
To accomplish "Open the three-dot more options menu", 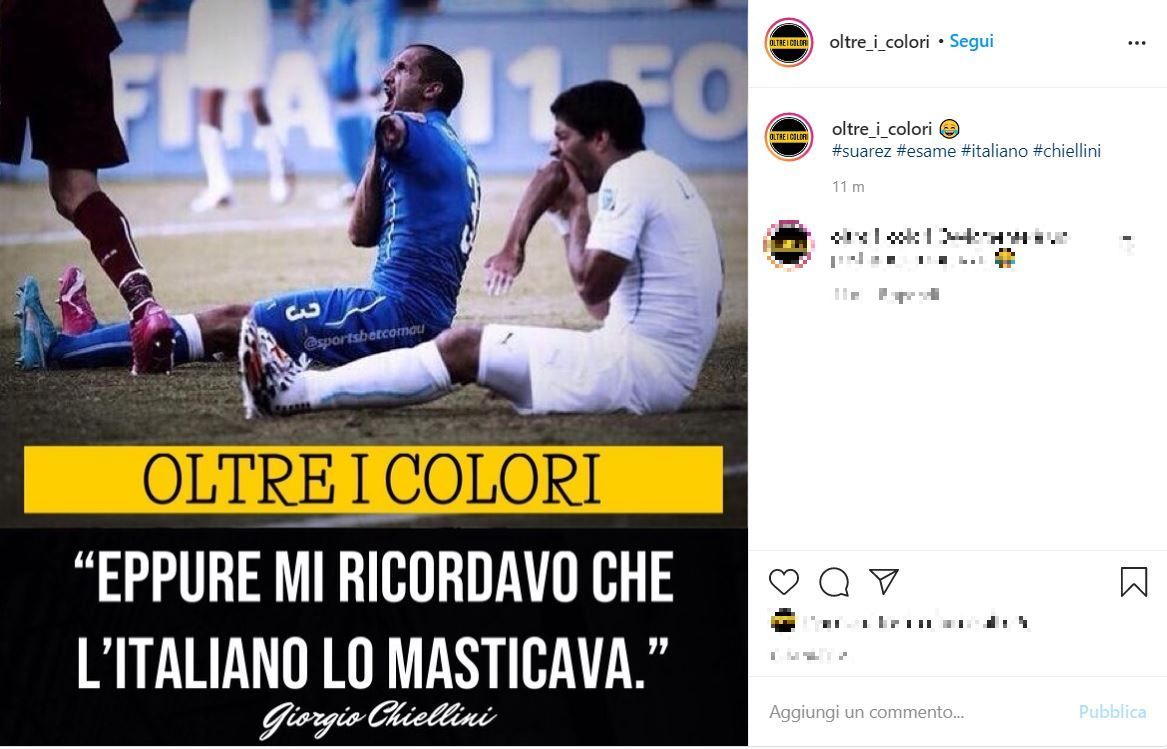I will click(1136, 43).
